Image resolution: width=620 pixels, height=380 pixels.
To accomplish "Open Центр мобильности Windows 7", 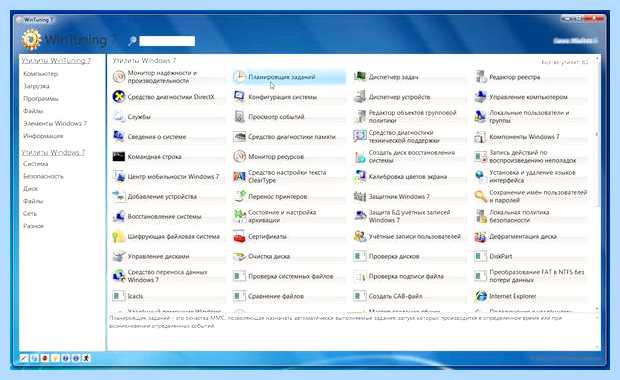I will point(168,176).
